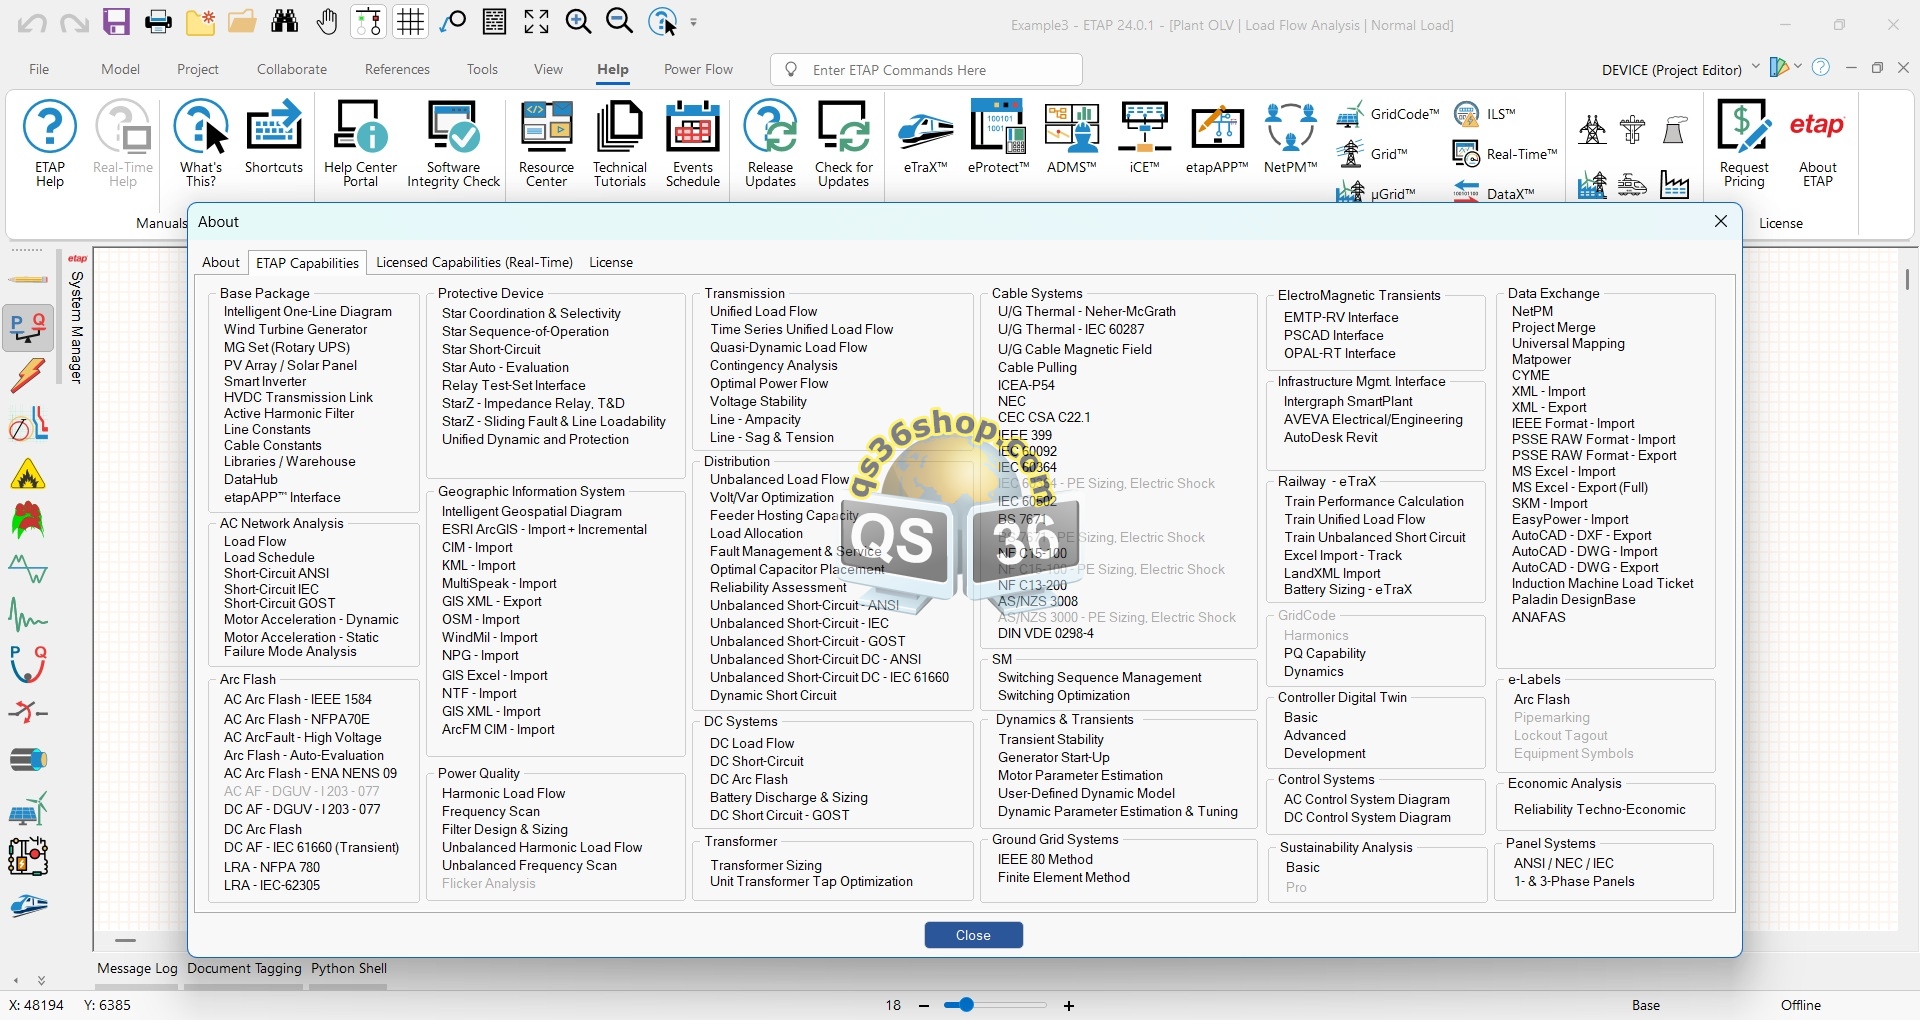The height and width of the screenshot is (1020, 1920).
Task: Select the lightning bolt short-circuit mode icon
Action: click(28, 376)
